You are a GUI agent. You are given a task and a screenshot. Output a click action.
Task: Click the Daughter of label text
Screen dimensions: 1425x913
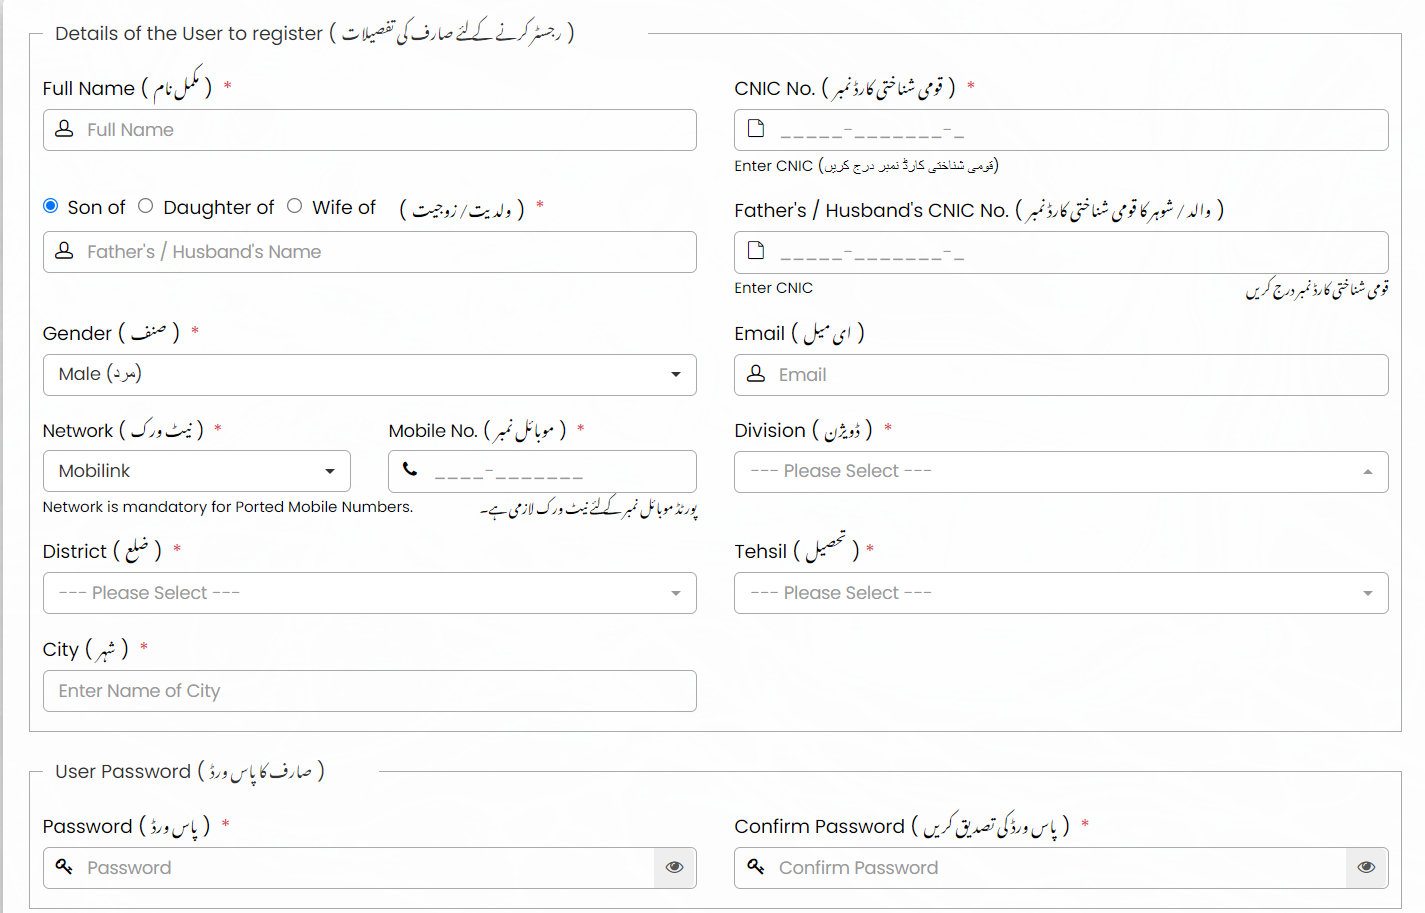click(218, 207)
